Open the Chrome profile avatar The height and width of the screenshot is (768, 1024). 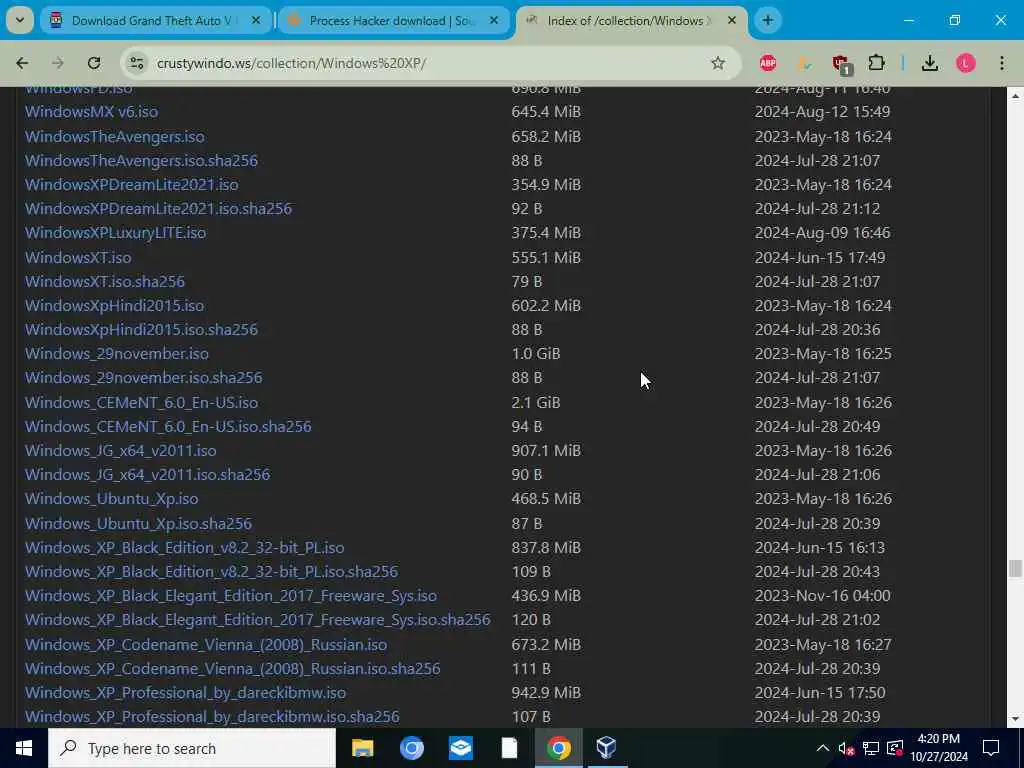pyautogui.click(x=966, y=63)
